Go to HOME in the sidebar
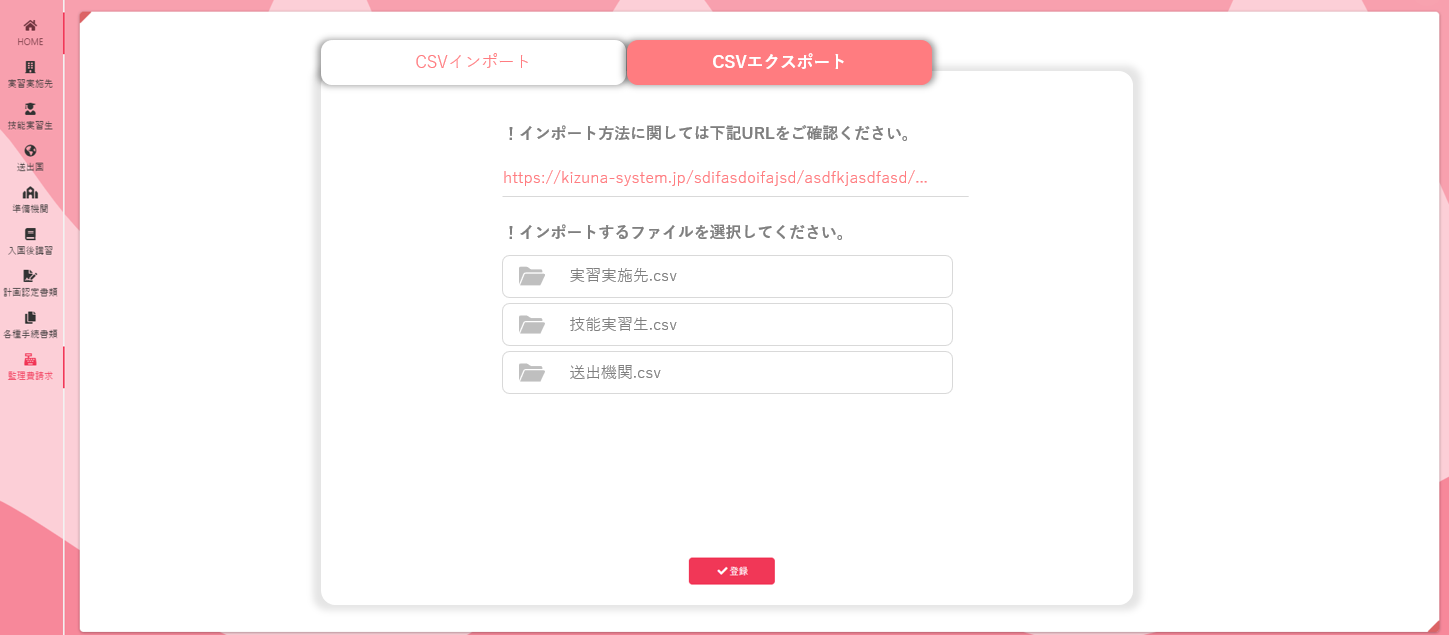 30,26
